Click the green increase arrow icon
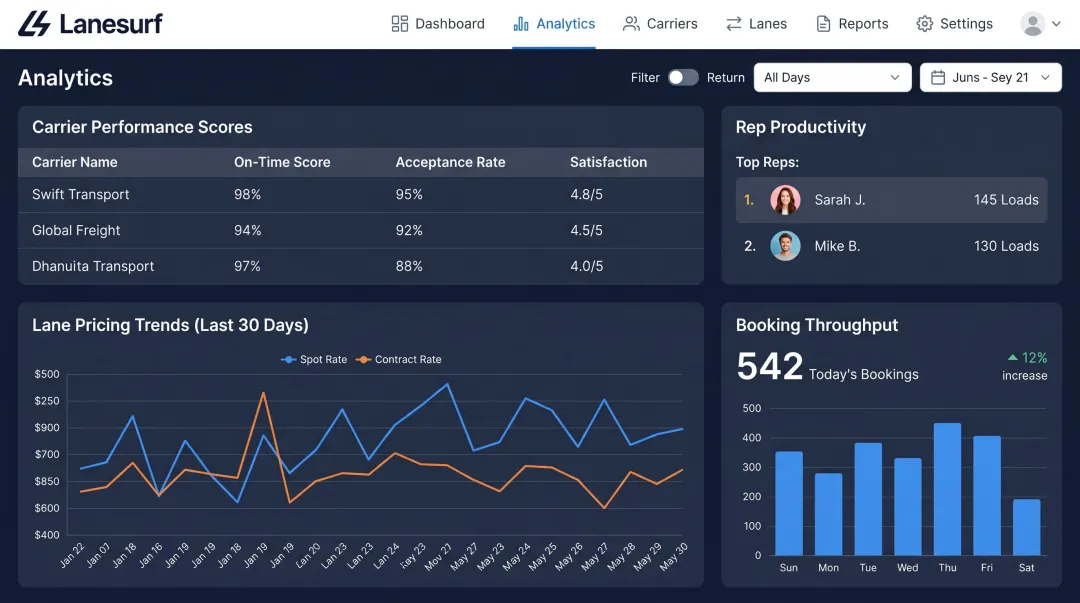The width and height of the screenshot is (1080, 603). pyautogui.click(x=1012, y=358)
